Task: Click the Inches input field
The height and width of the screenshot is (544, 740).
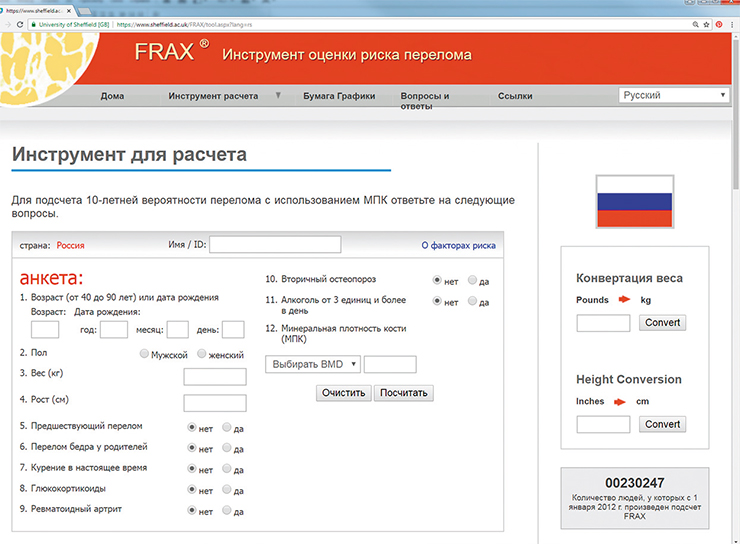Action: (603, 424)
